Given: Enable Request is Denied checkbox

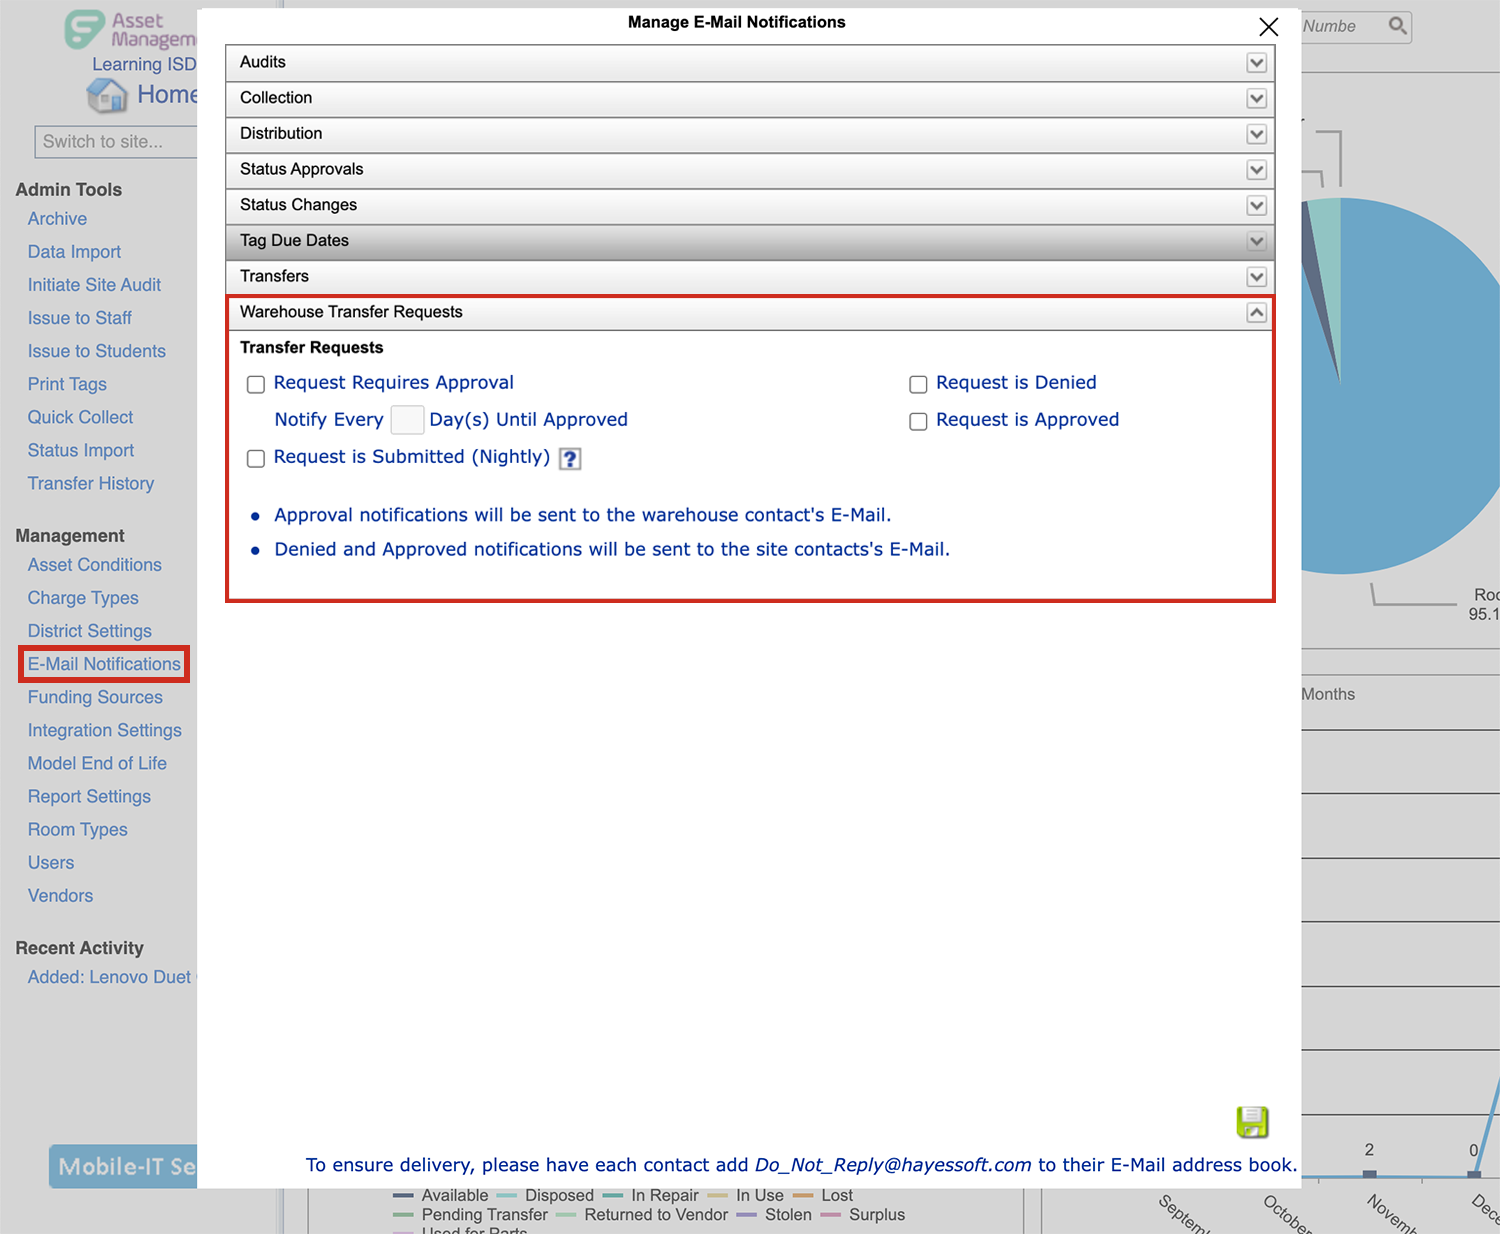Looking at the screenshot, I should [x=918, y=384].
